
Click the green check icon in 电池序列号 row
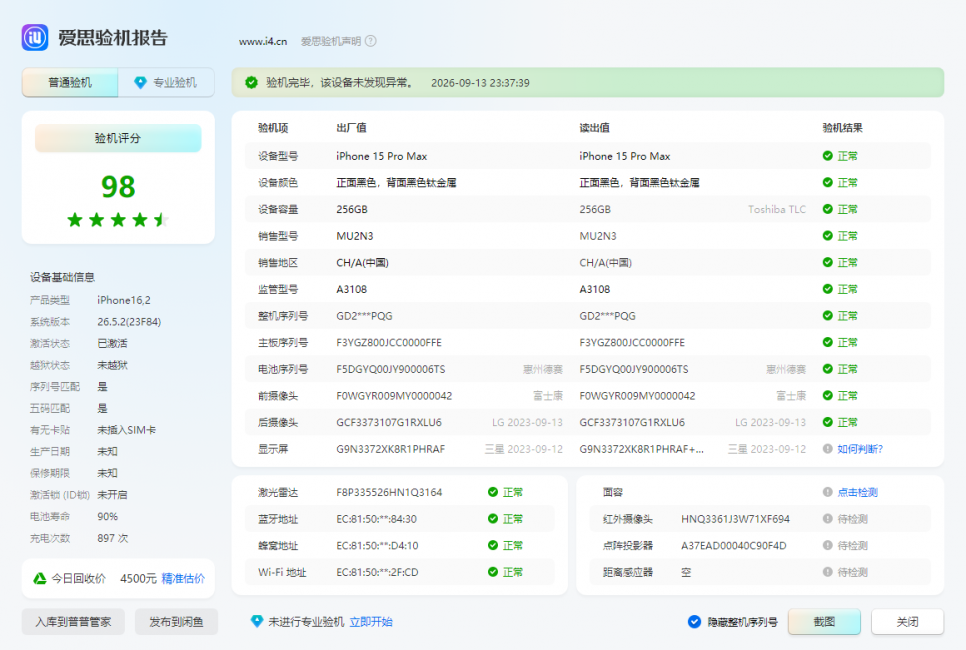click(x=827, y=369)
